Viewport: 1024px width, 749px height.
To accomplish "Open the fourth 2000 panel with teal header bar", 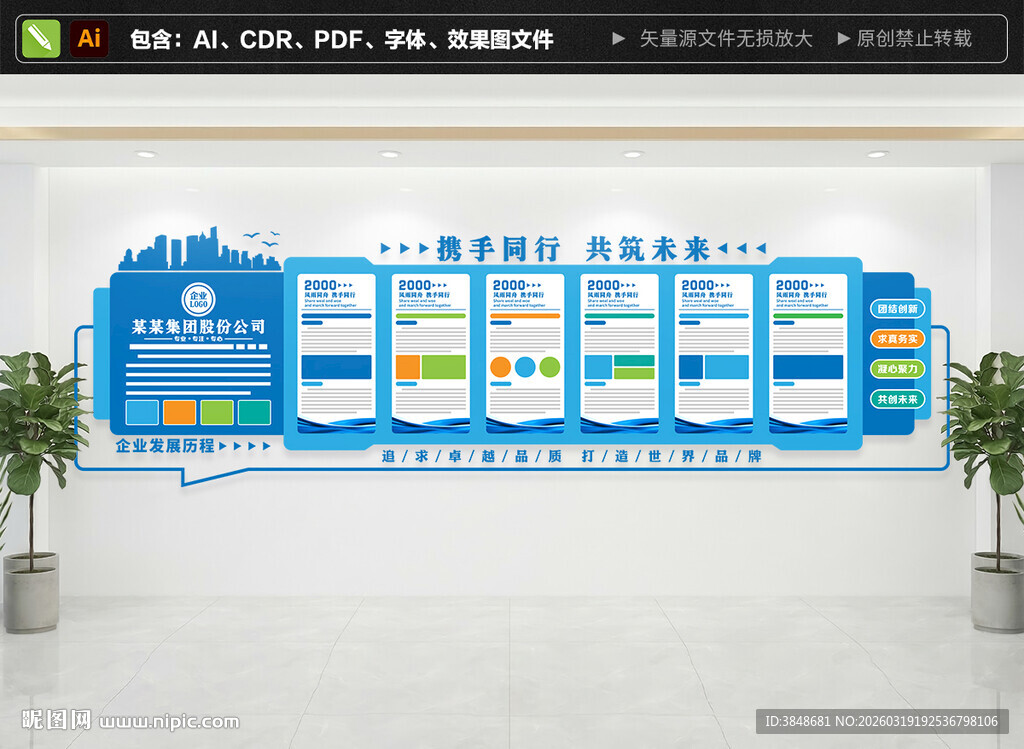I will tap(619, 353).
